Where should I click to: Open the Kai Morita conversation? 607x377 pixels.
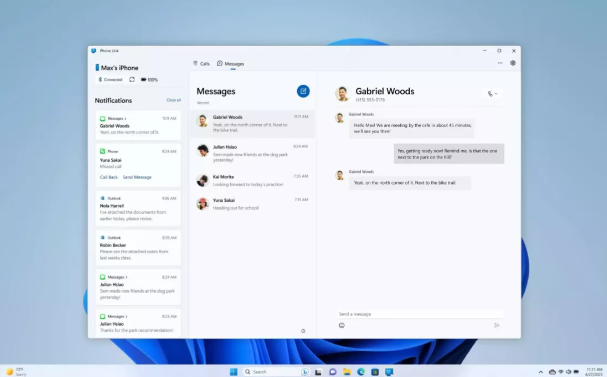(252, 180)
